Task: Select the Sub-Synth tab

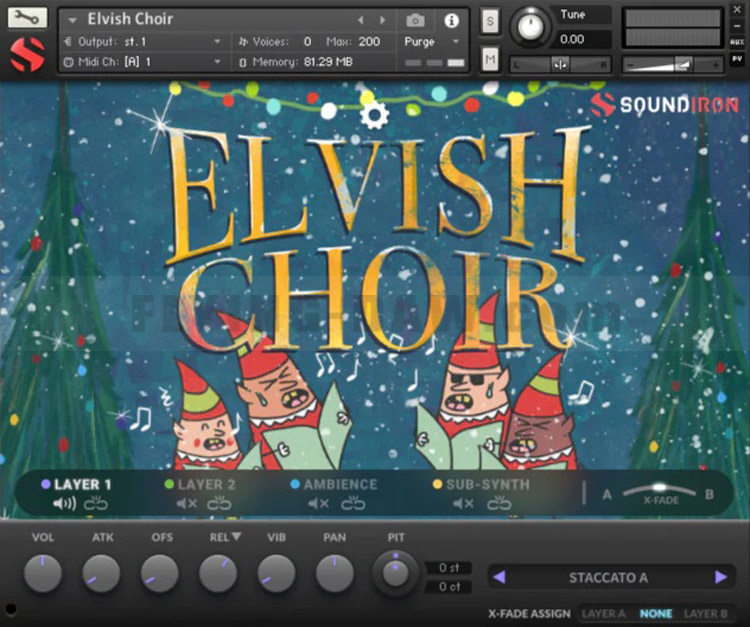Action: point(487,484)
